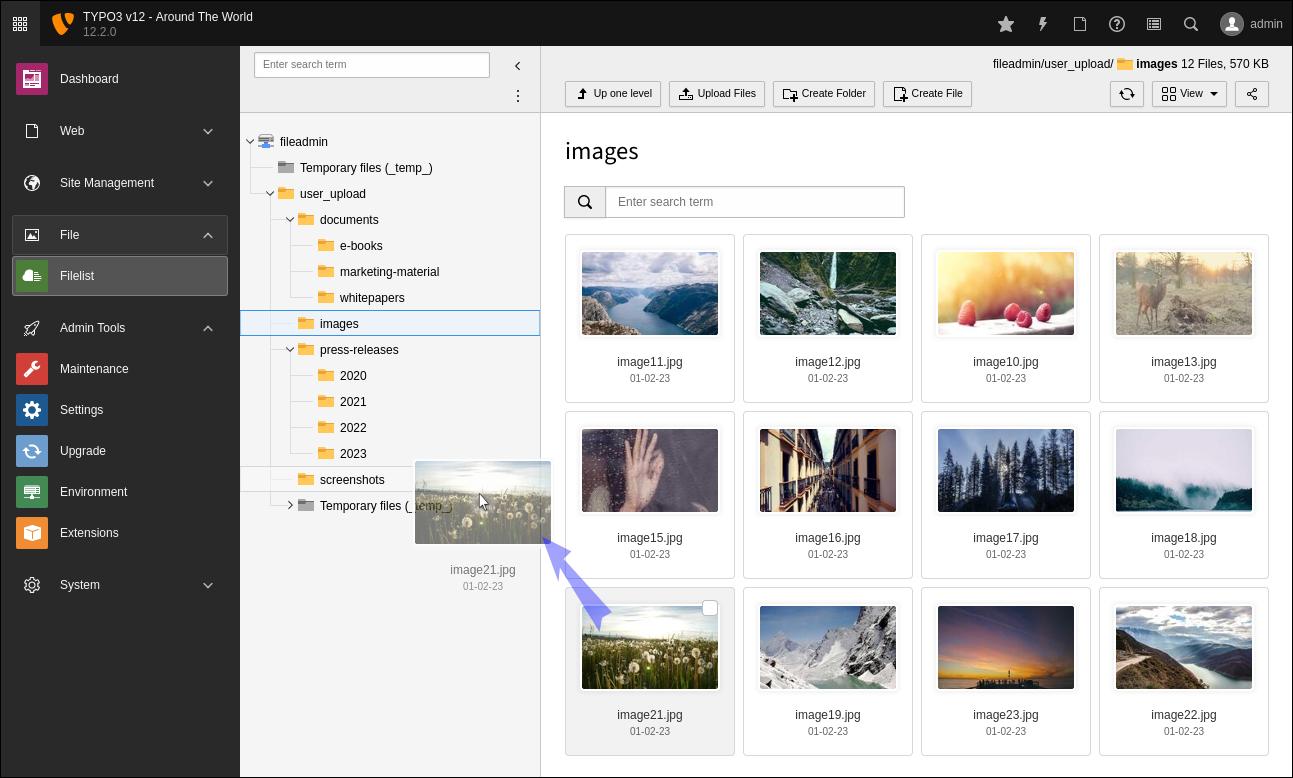Collapse the folder tree sidebar with the chevron
Viewport: 1293px width, 778px height.
coord(517,65)
